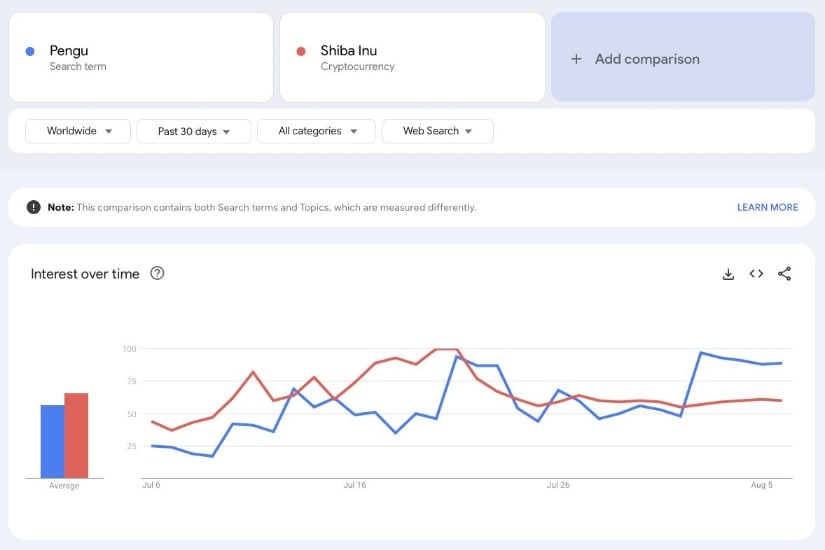This screenshot has height=550, width=825.
Task: Edit the Pengu search term field
Action: point(141,57)
